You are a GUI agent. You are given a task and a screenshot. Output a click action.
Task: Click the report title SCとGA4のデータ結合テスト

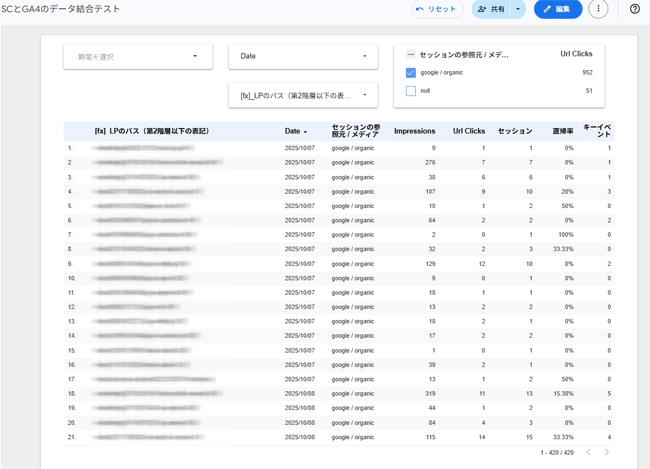click(x=61, y=9)
